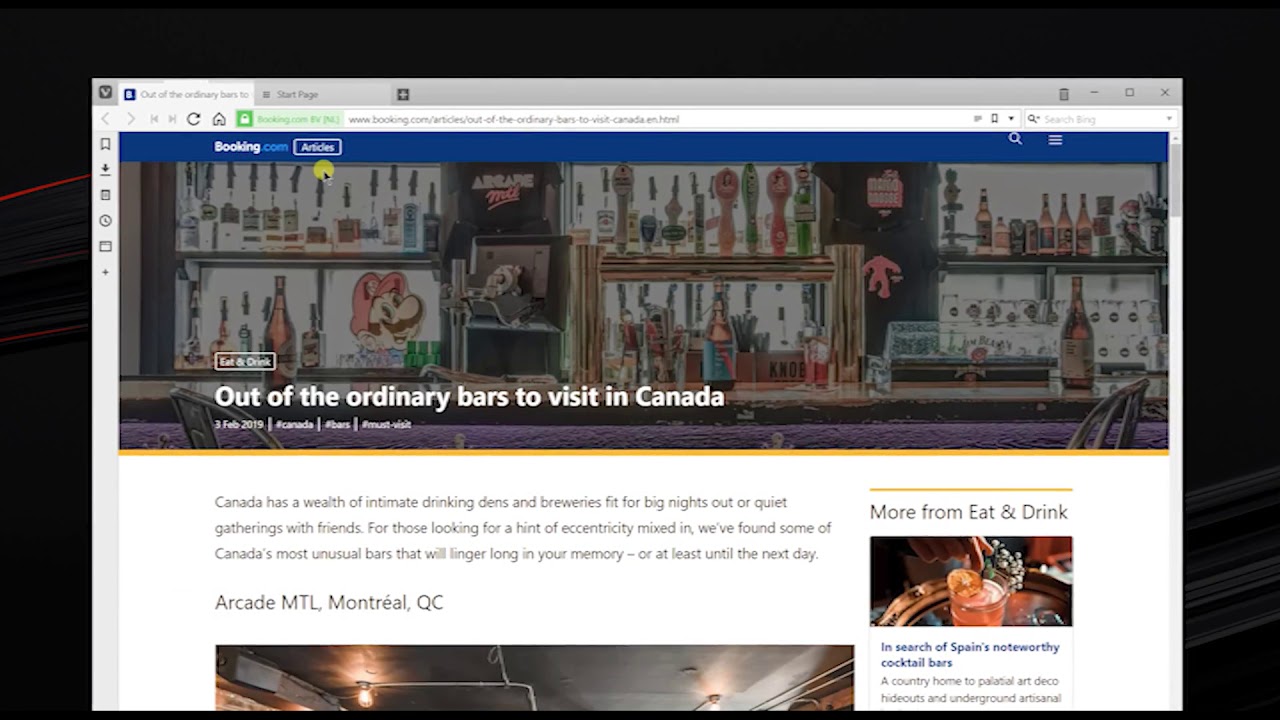The image size is (1280, 720).
Task: Click the '3 Feb 2019' date text
Action: coord(239,424)
